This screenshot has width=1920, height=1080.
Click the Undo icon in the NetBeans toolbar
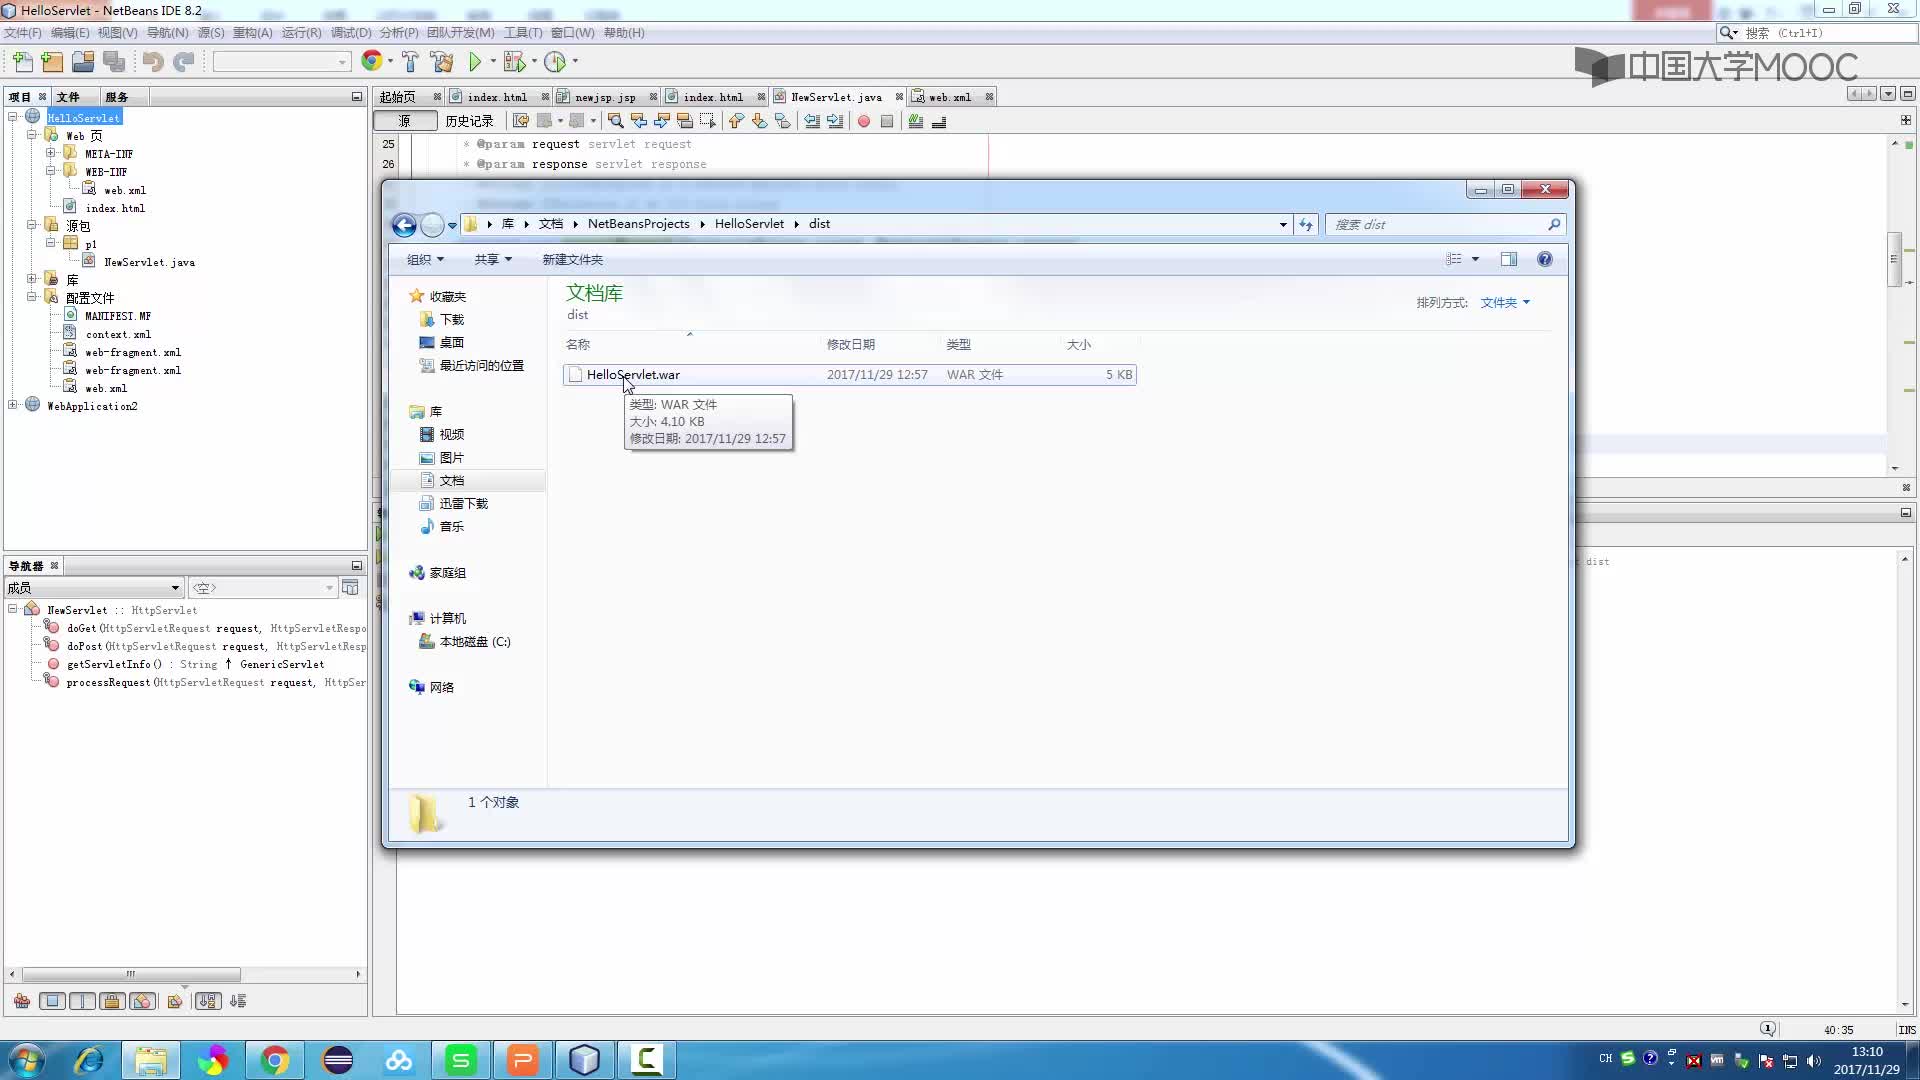(152, 62)
